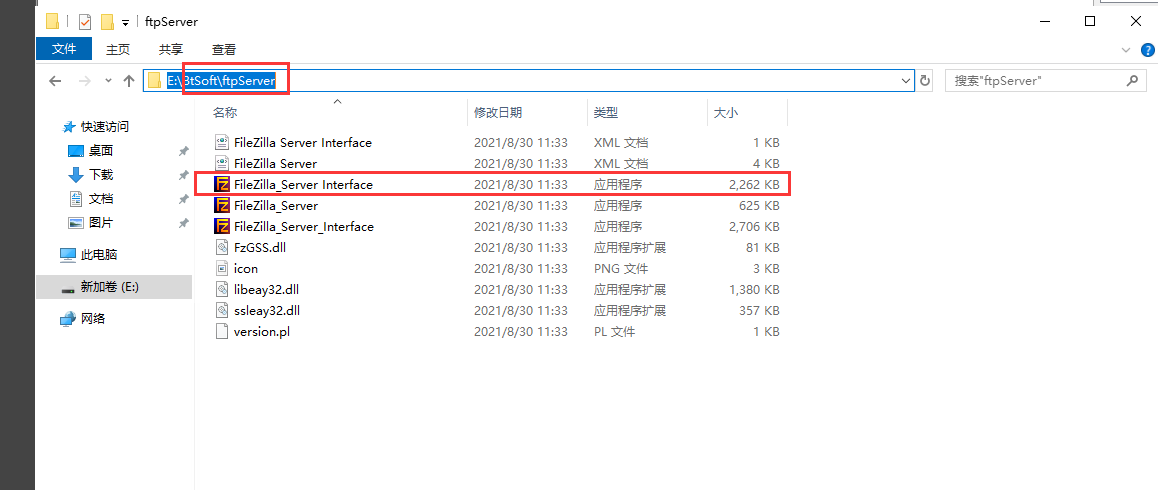Refresh the ftpServer folder view
The width and height of the screenshot is (1158, 490).
pyautogui.click(x=925, y=81)
